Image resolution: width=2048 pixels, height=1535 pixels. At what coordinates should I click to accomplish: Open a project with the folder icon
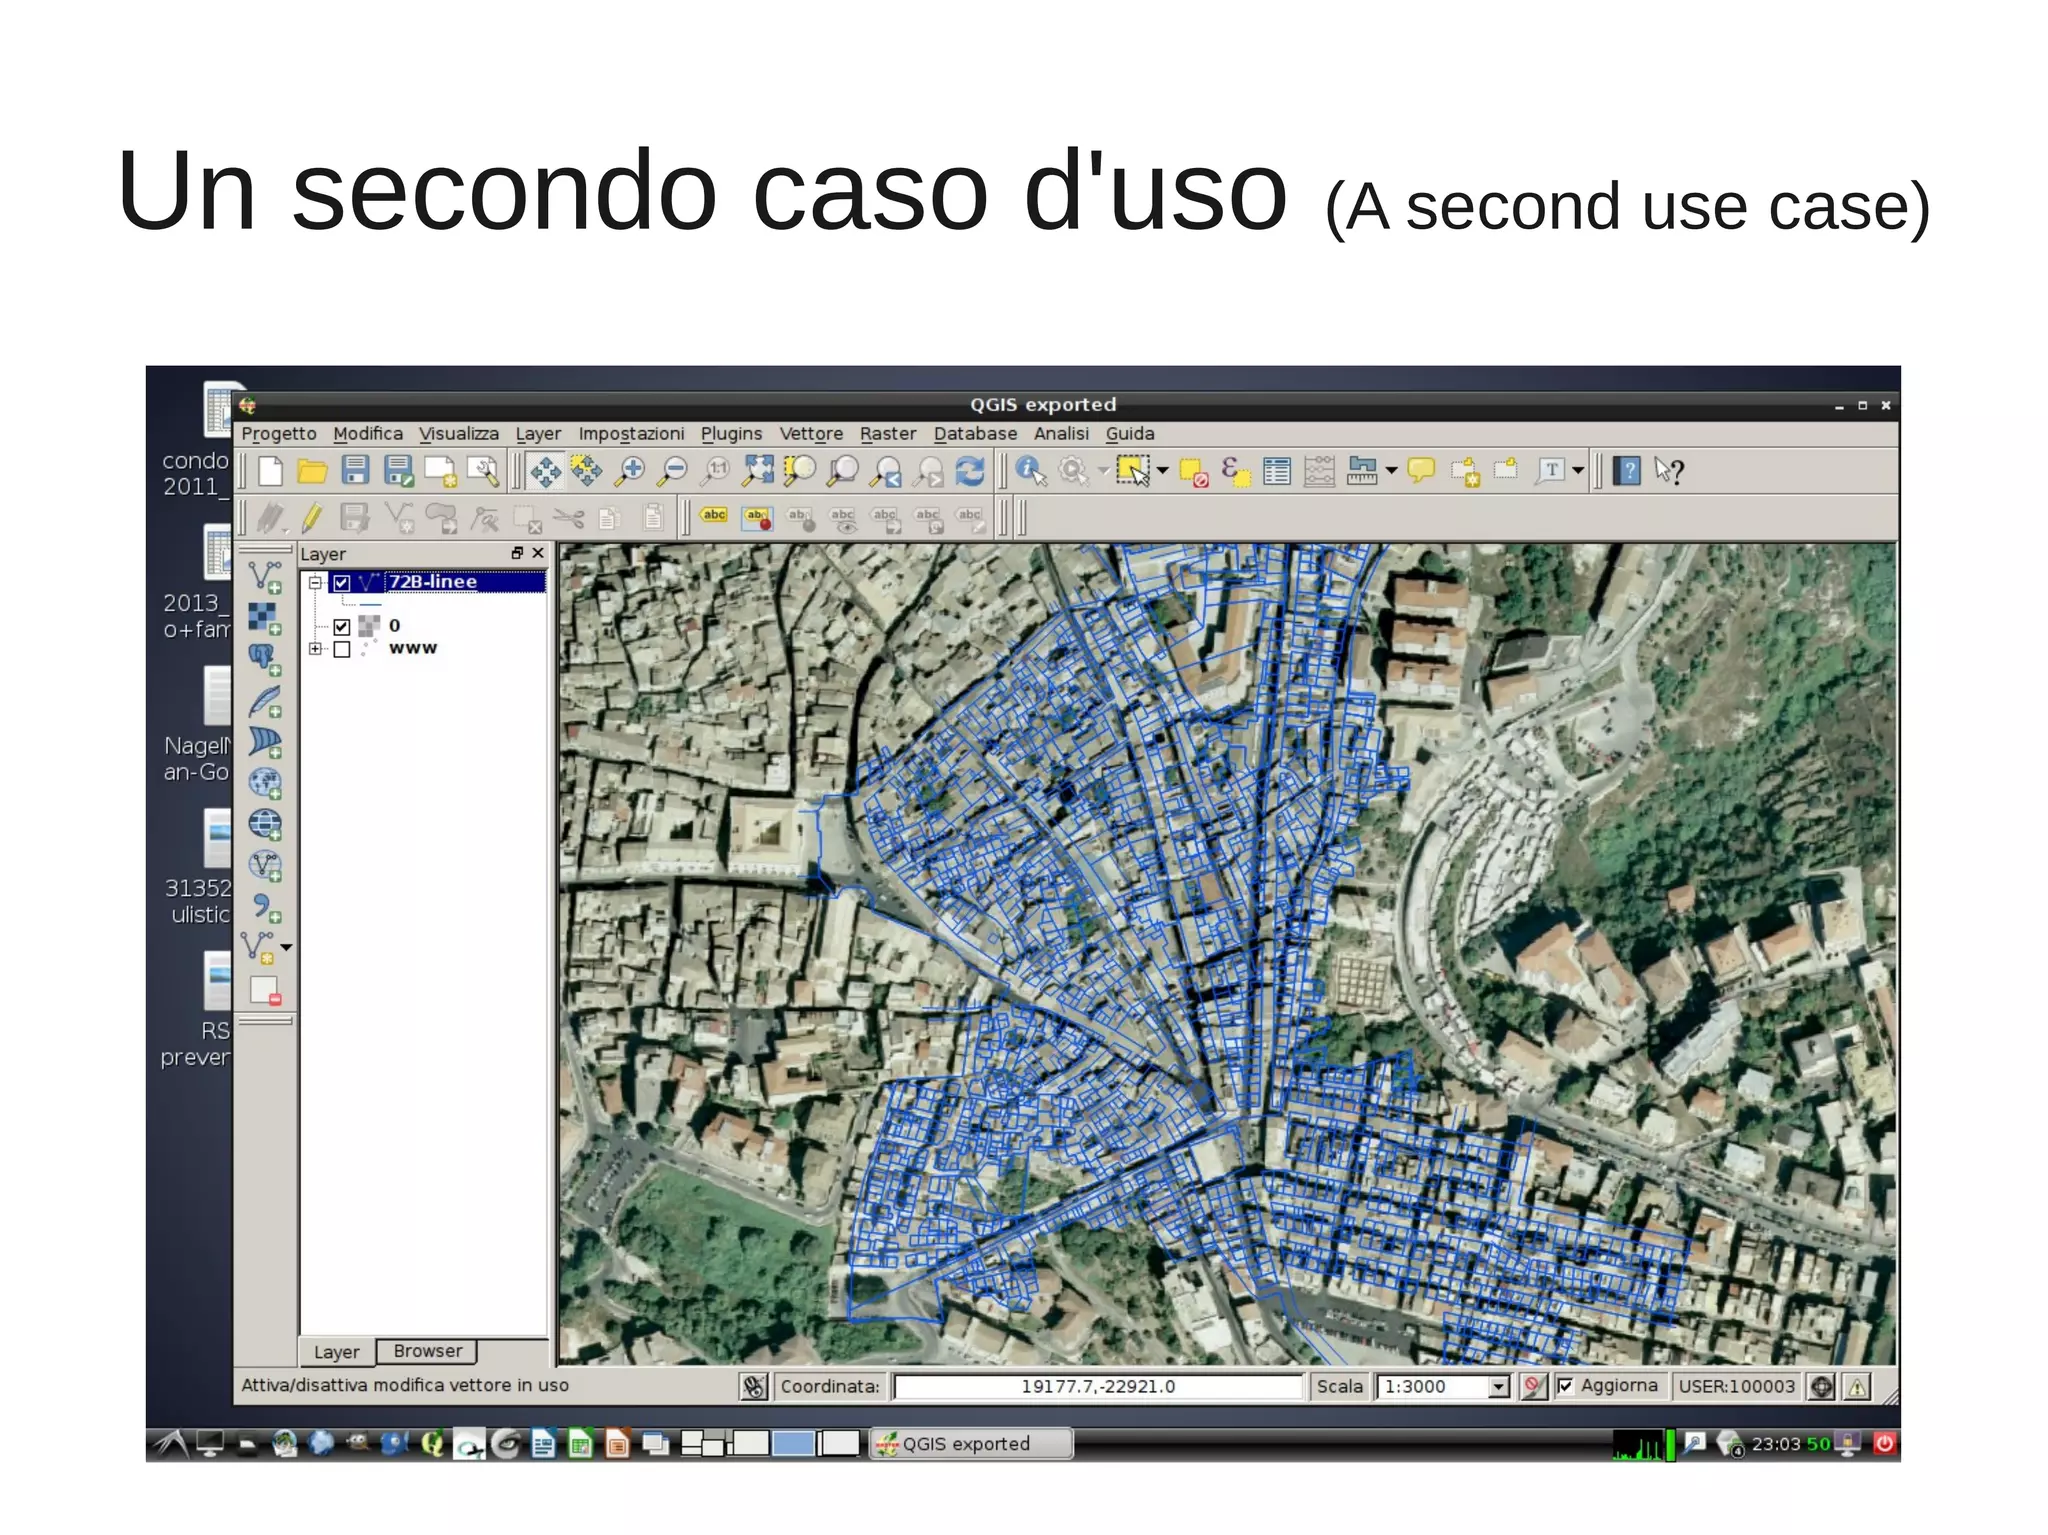pyautogui.click(x=313, y=470)
